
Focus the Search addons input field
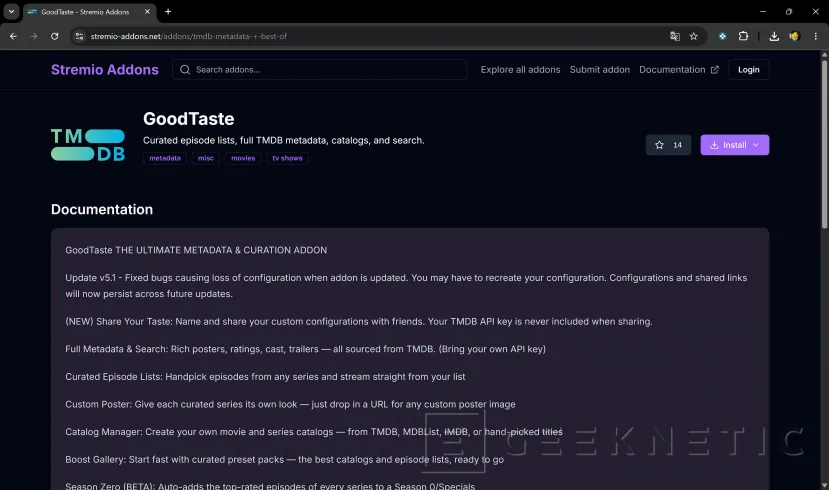coord(319,70)
